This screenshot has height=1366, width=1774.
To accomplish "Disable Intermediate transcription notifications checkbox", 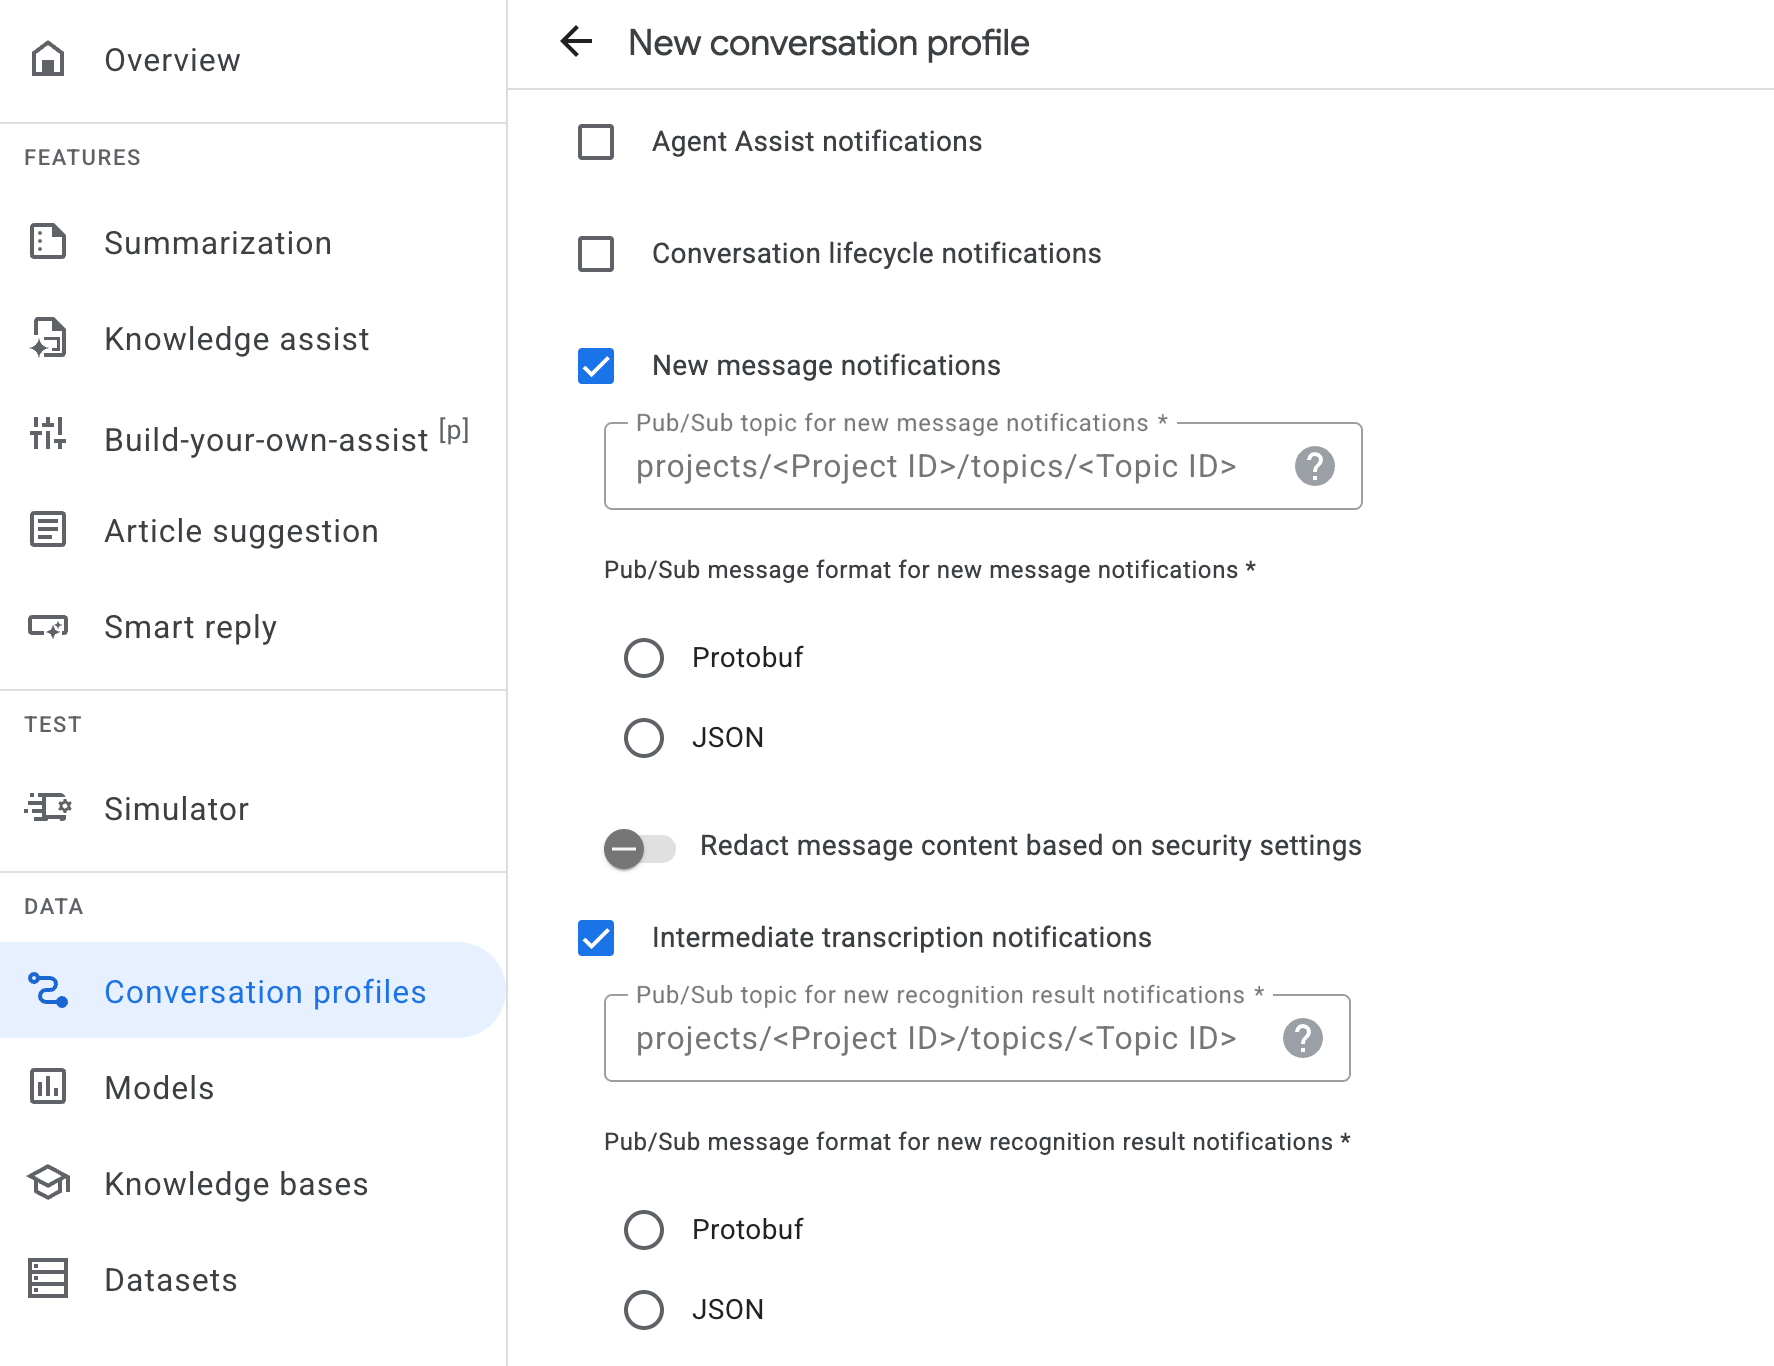I will pos(596,938).
